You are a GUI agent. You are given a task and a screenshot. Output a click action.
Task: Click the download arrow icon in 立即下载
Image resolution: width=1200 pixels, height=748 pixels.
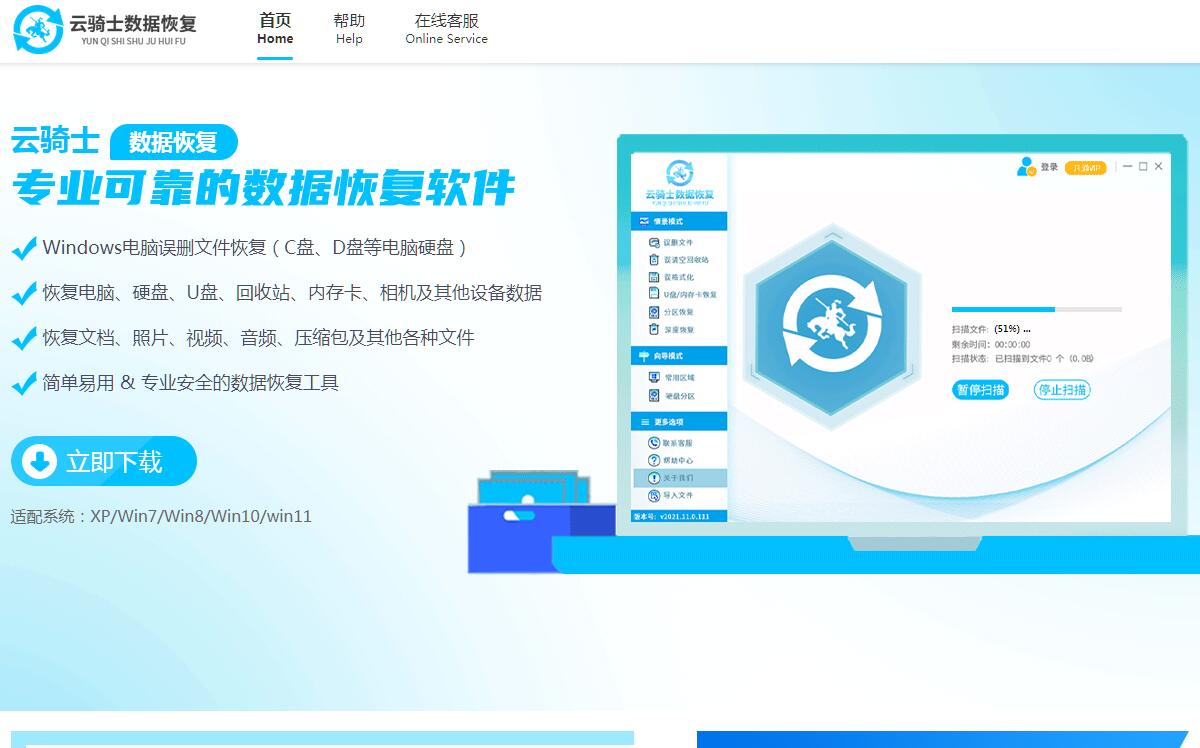40,461
